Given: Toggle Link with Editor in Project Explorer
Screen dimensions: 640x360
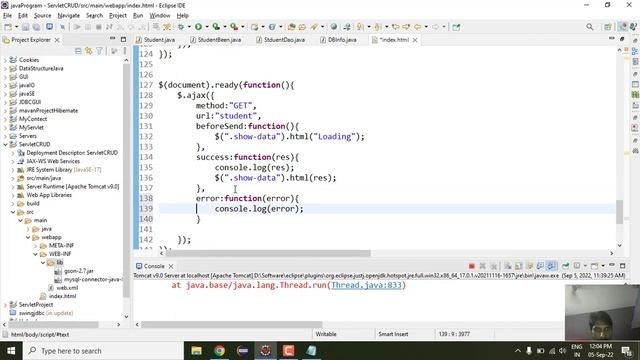Looking at the screenshot, I should [x=89, y=51].
